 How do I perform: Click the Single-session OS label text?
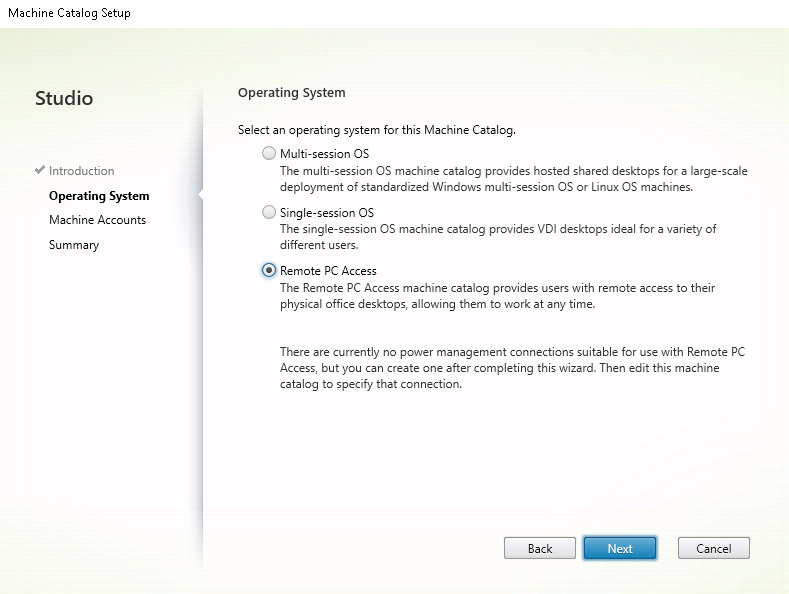[x=327, y=212]
